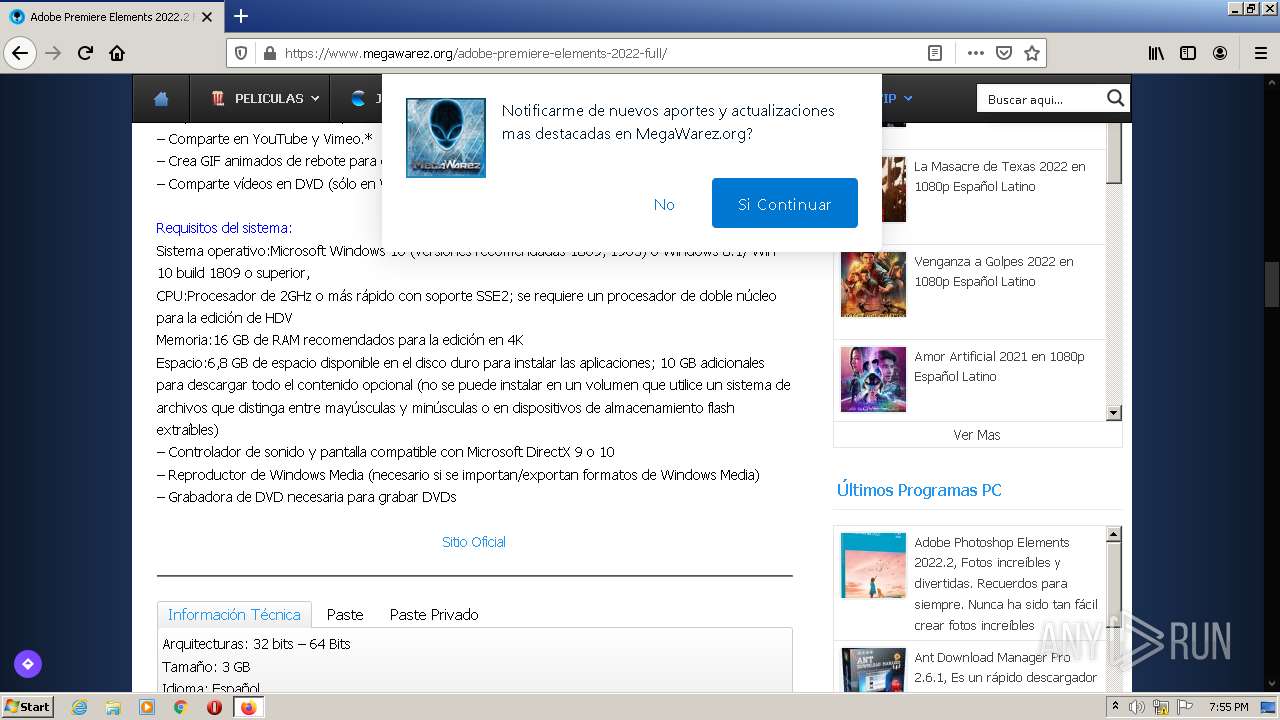Image resolution: width=1280 pixels, height=720 pixels.
Task: Open the page actions three-dot menu
Action: (975, 53)
